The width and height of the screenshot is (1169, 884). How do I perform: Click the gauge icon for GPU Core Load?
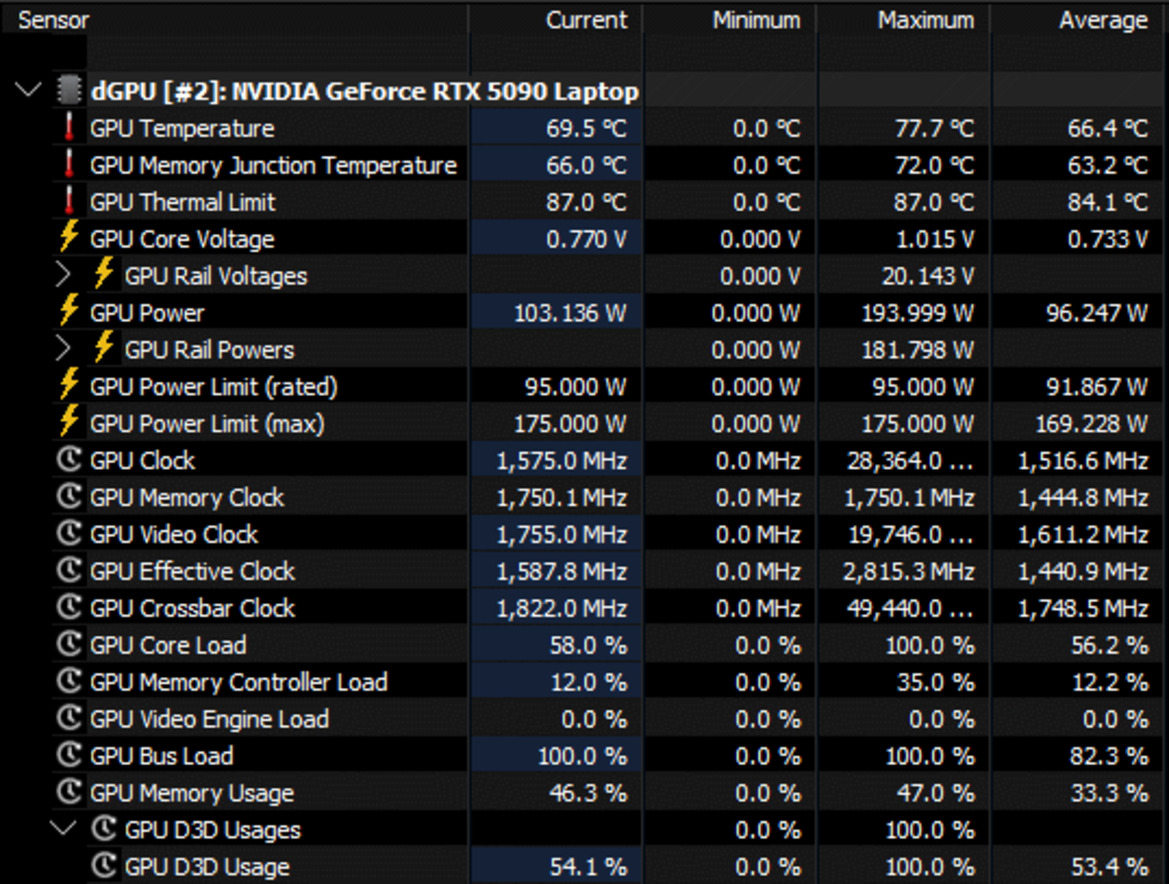(69, 643)
